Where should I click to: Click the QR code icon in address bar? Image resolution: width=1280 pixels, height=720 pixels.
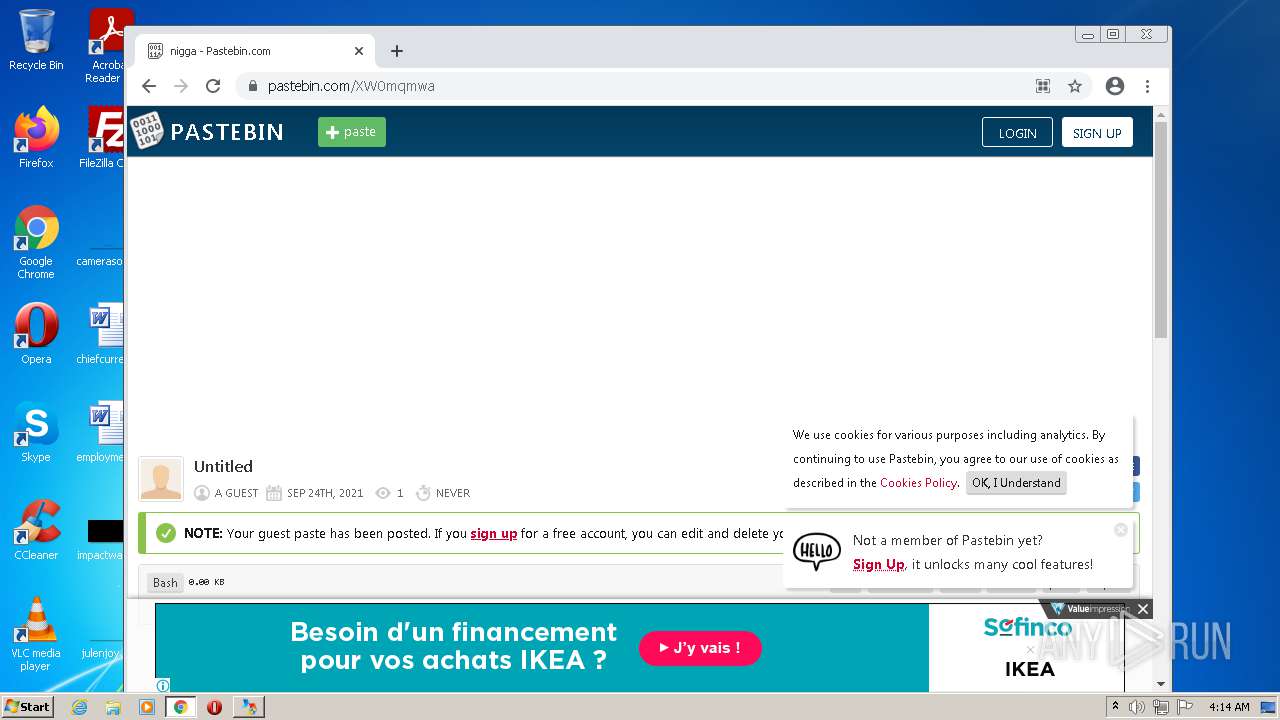(1043, 86)
